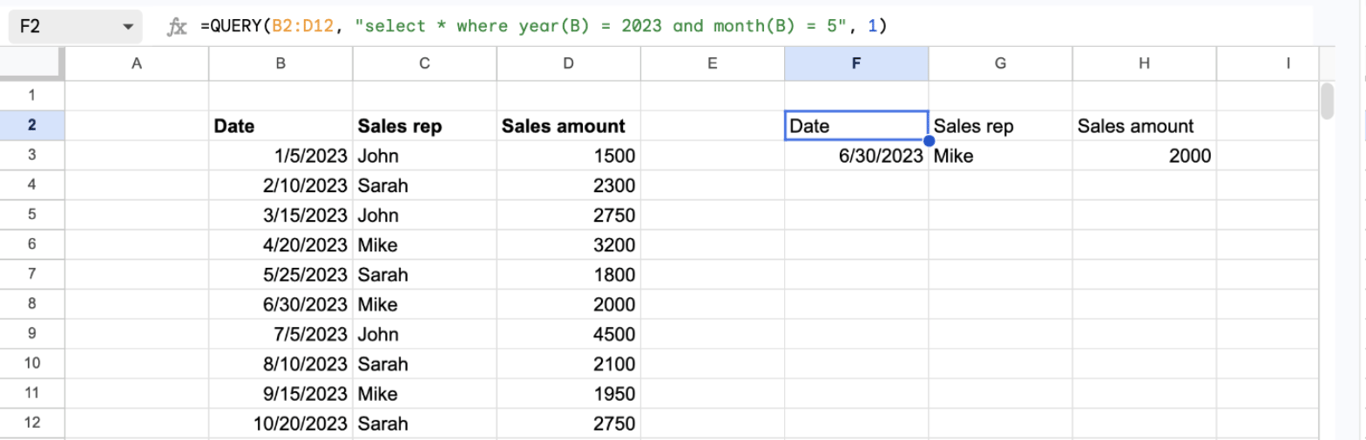Select column C header
Viewport: 1366px width, 440px height.
click(x=425, y=63)
